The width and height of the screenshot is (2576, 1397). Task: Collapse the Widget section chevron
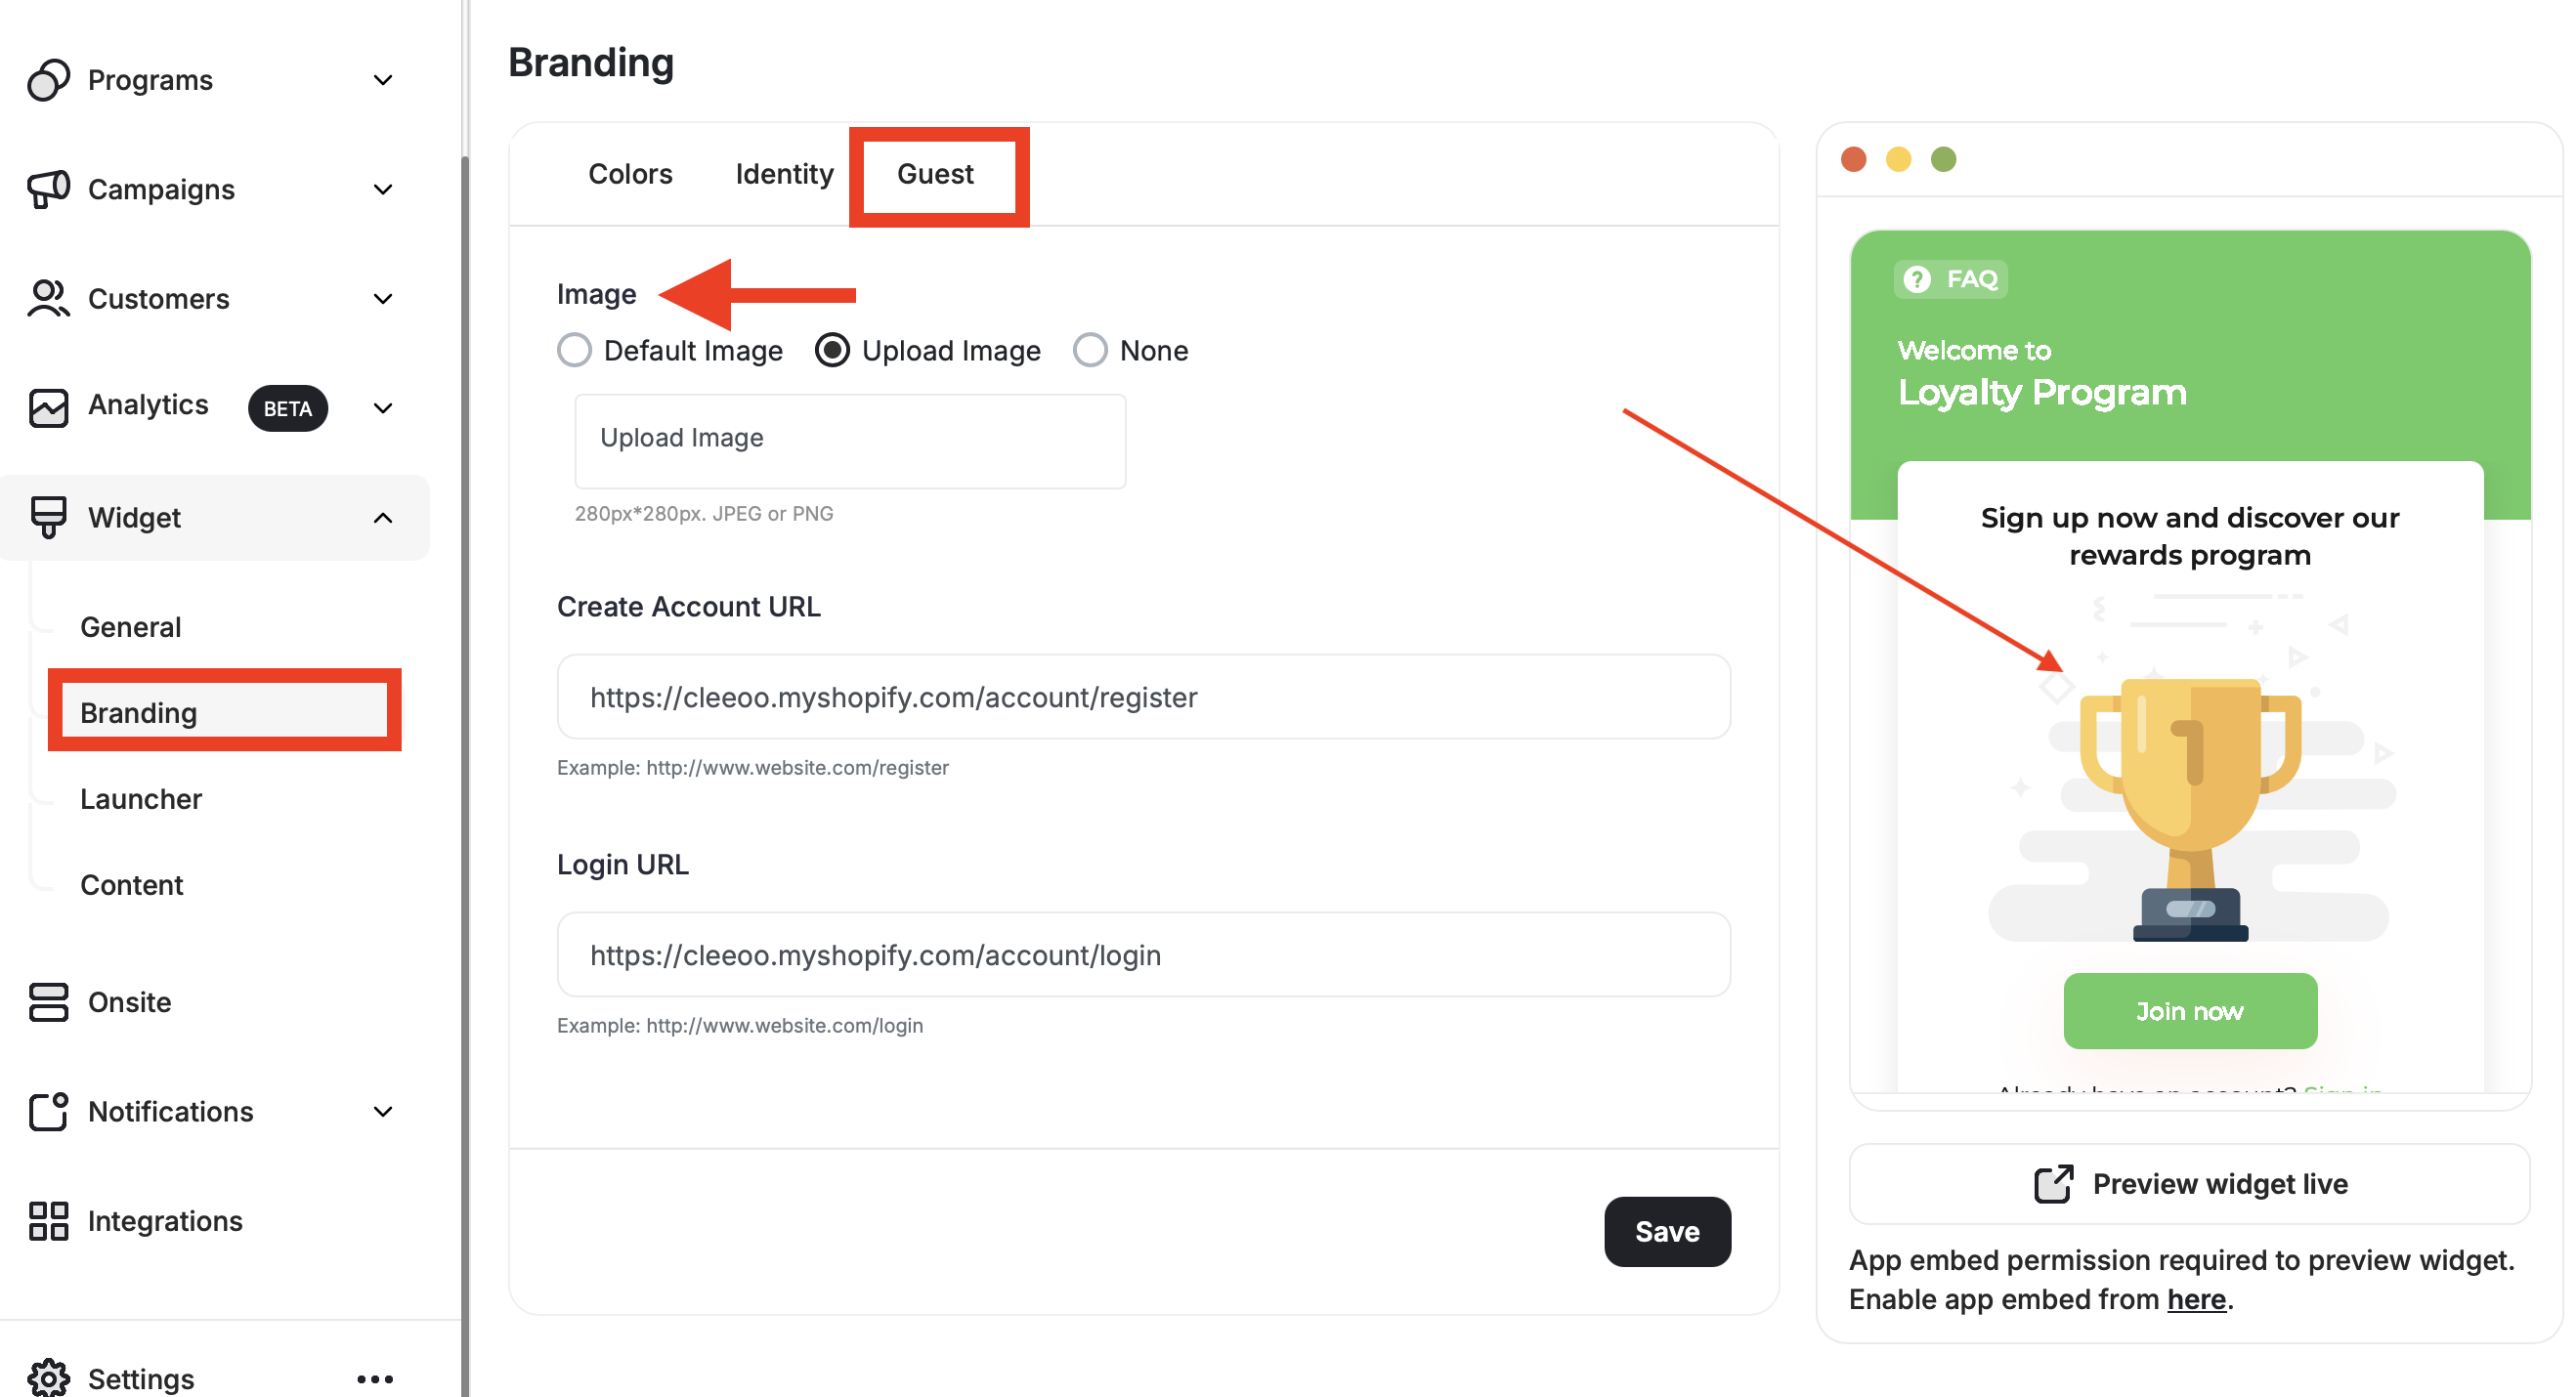[x=383, y=517]
